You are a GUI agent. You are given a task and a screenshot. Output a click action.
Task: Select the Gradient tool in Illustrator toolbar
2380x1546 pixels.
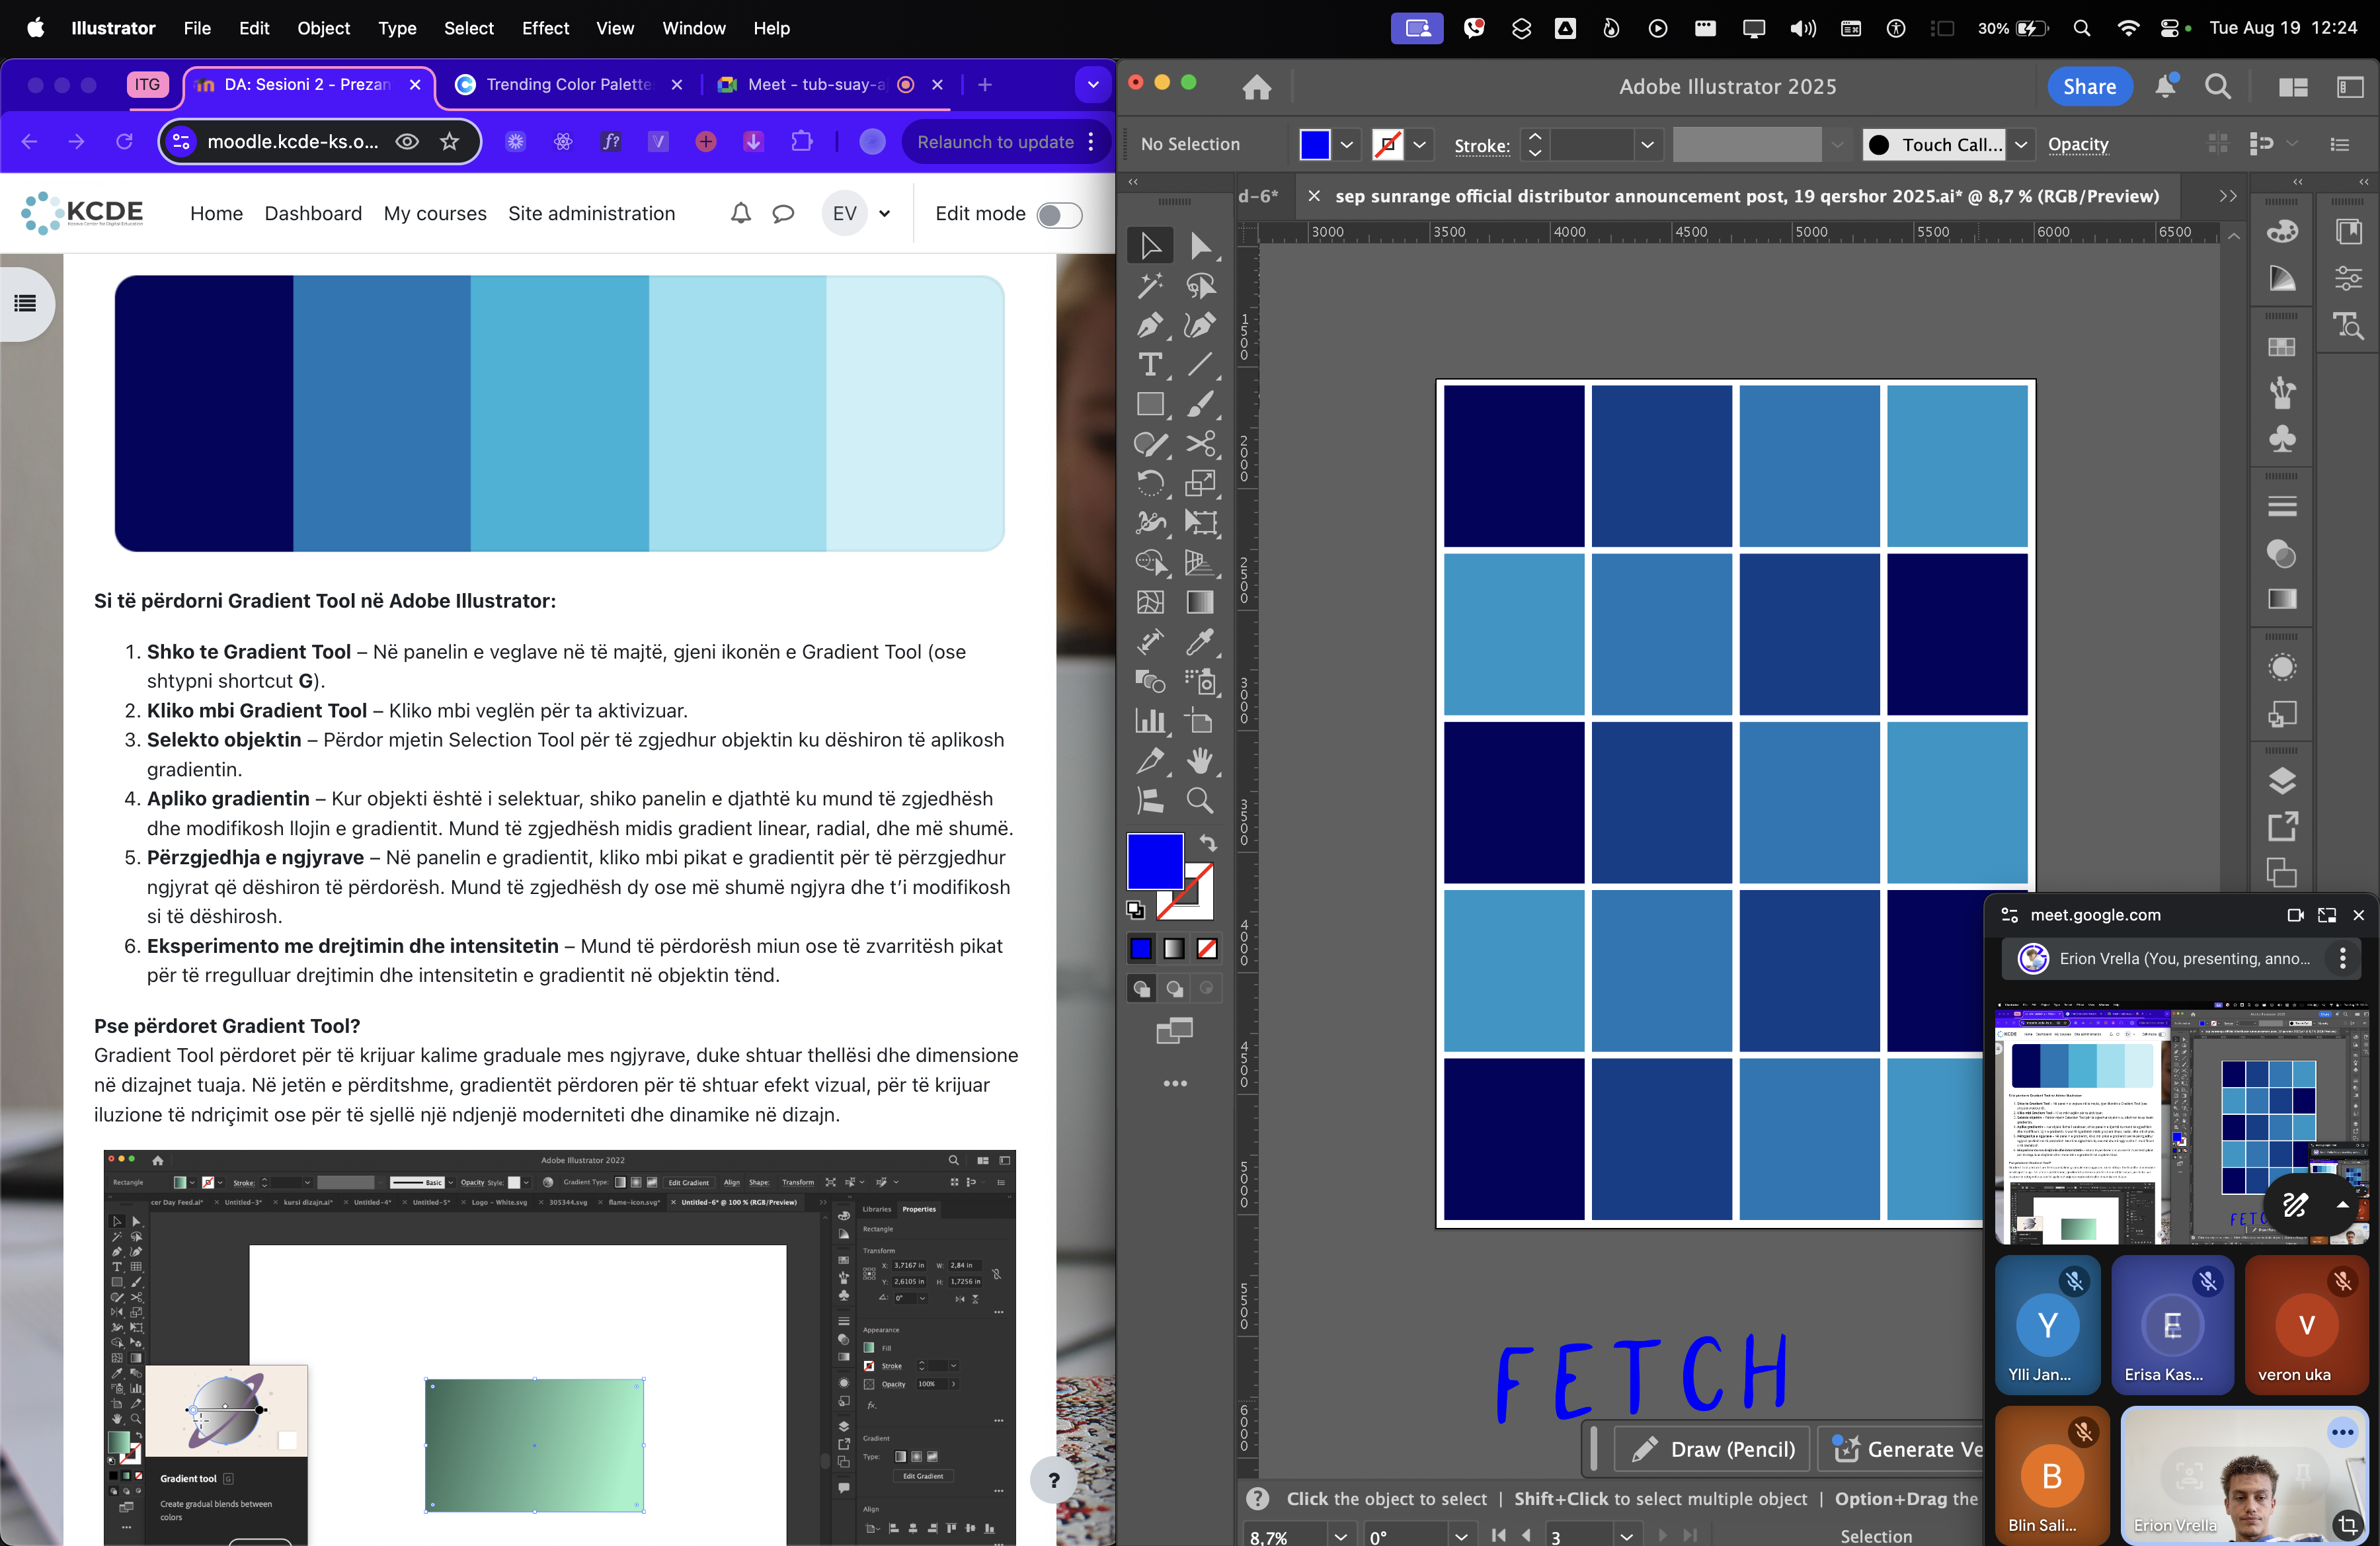click(x=1200, y=602)
